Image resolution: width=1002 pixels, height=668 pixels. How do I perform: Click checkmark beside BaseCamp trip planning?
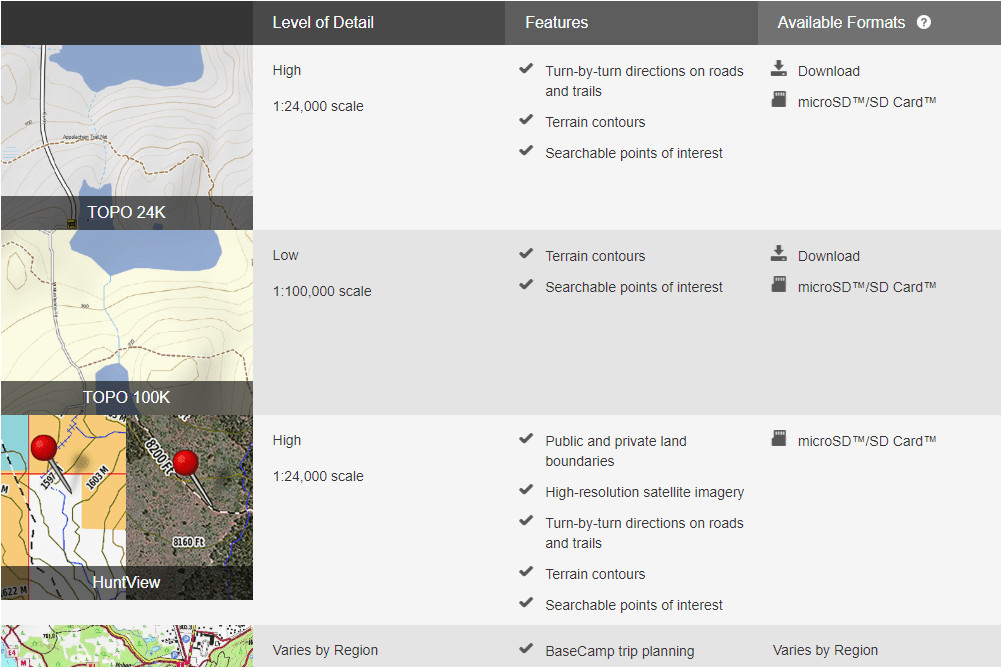(526, 649)
